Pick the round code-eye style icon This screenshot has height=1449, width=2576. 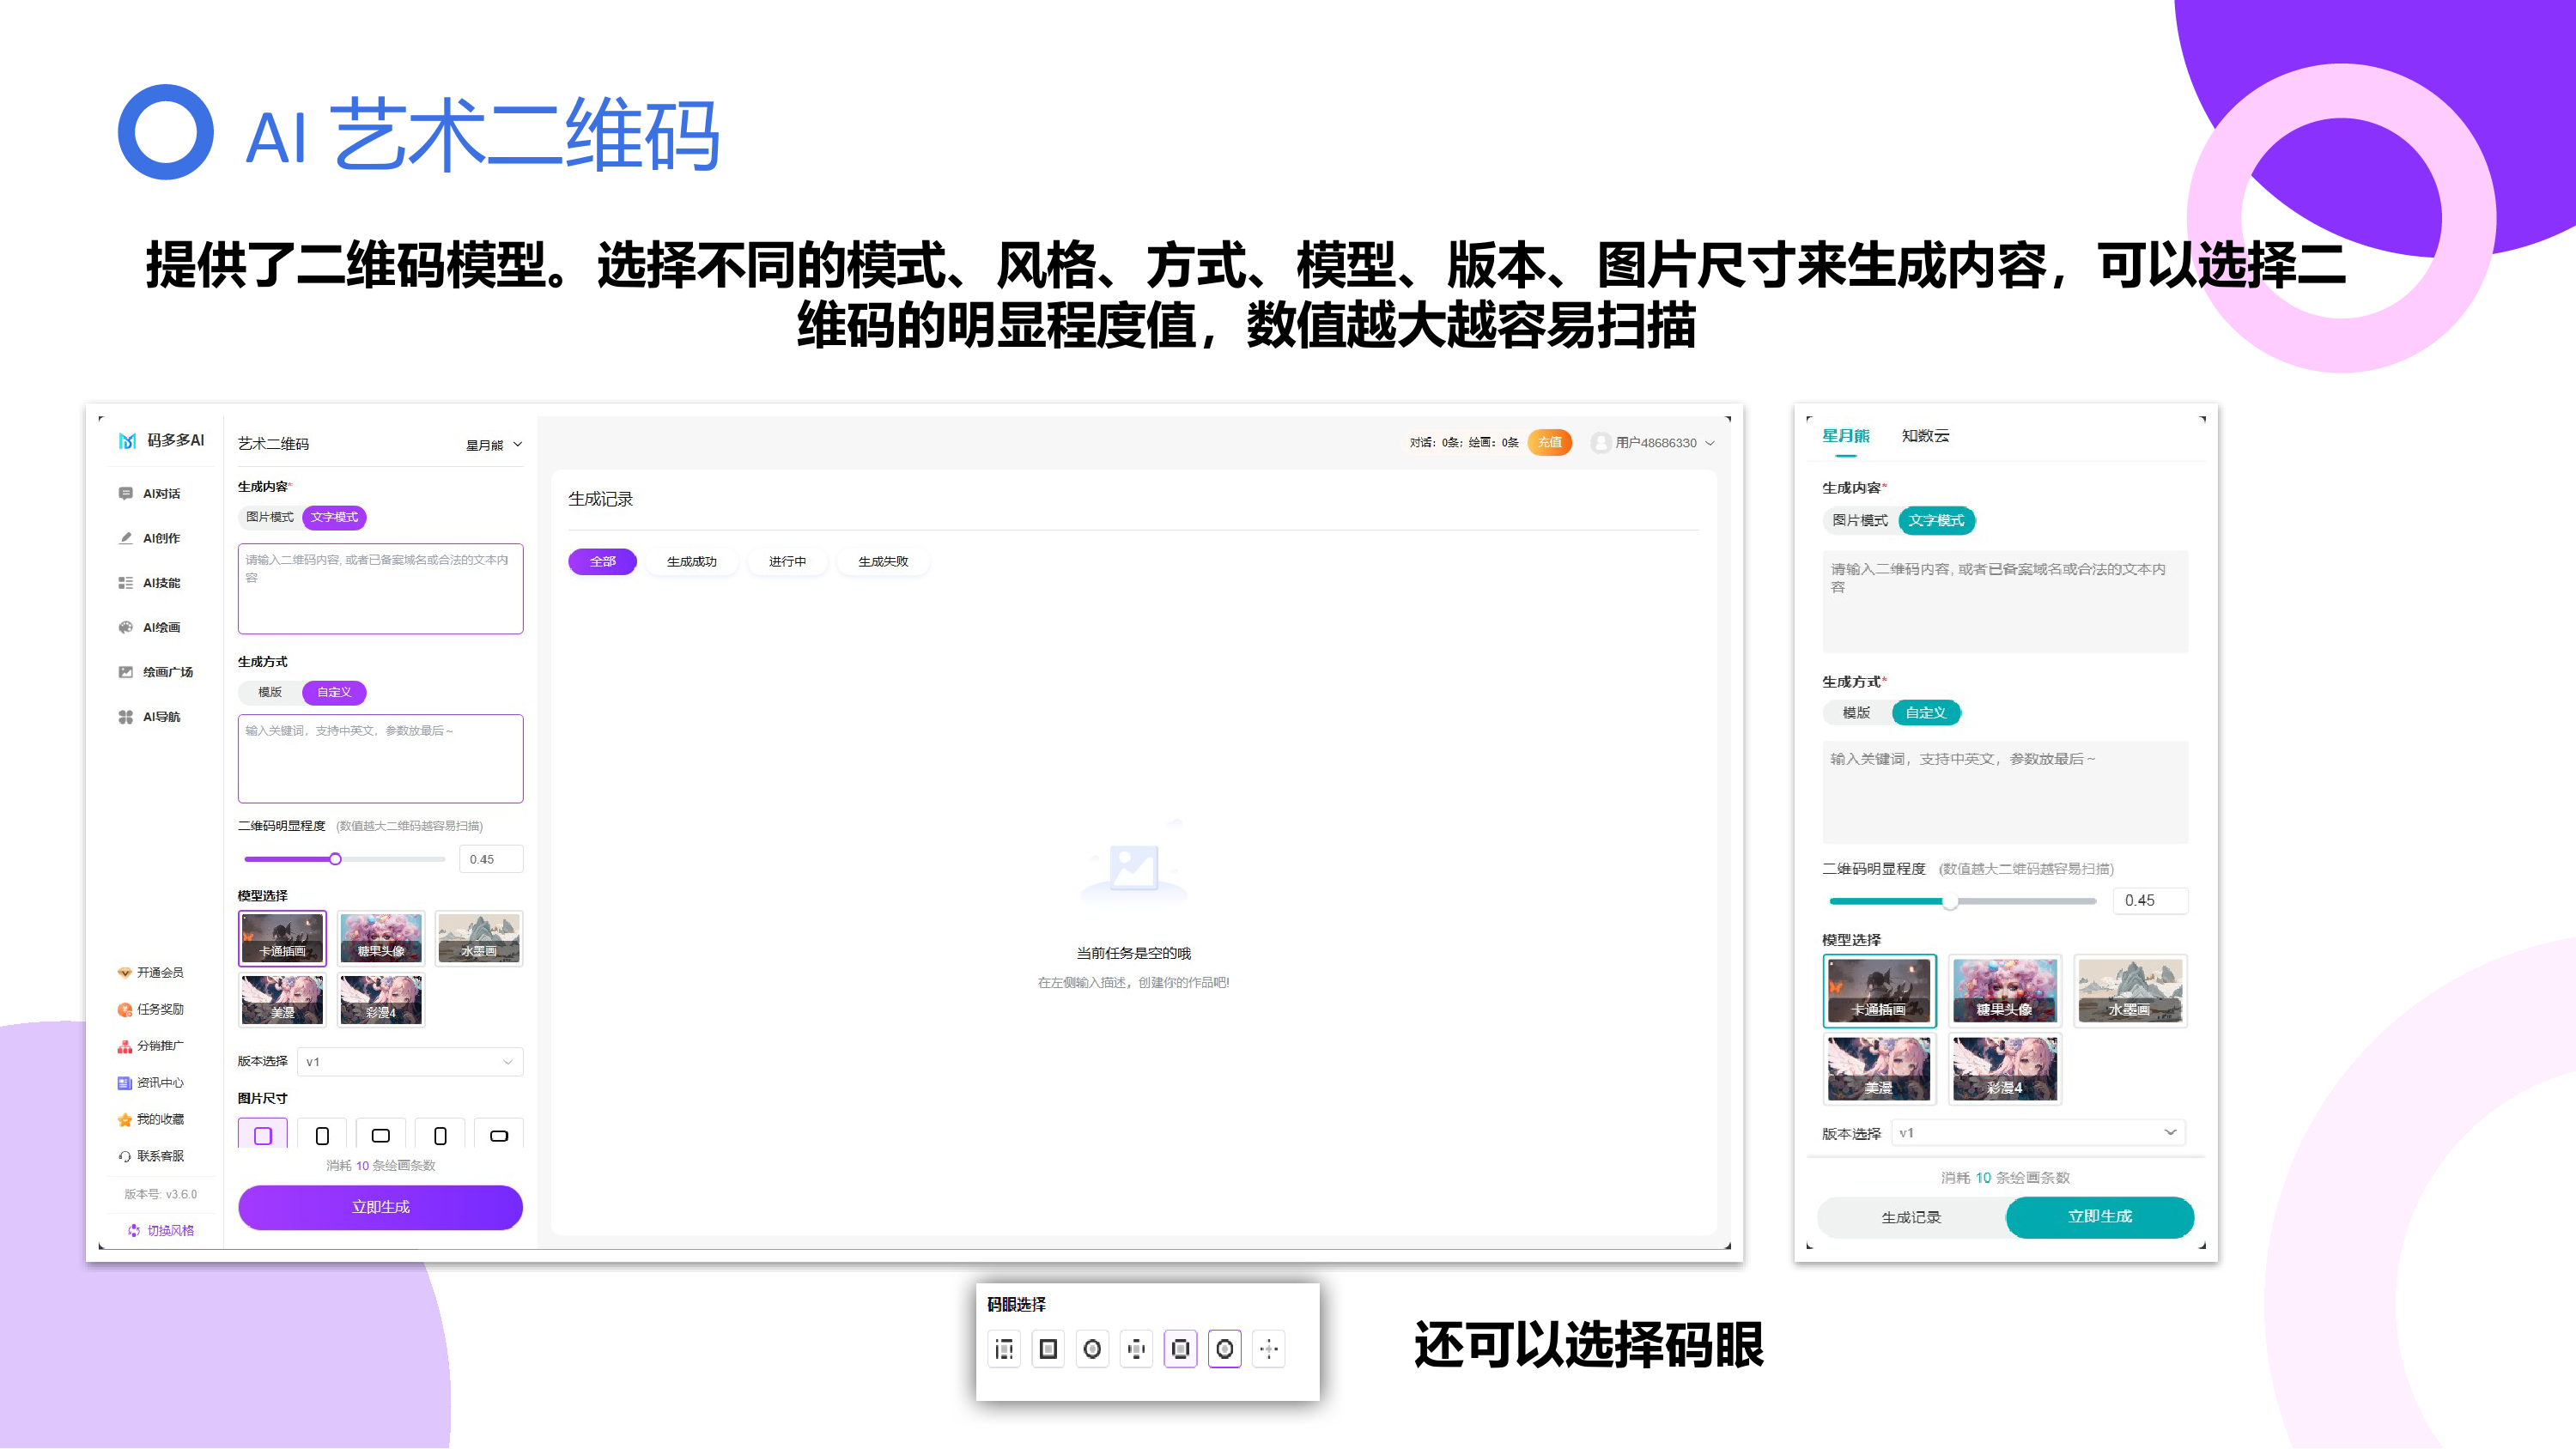point(1092,1350)
